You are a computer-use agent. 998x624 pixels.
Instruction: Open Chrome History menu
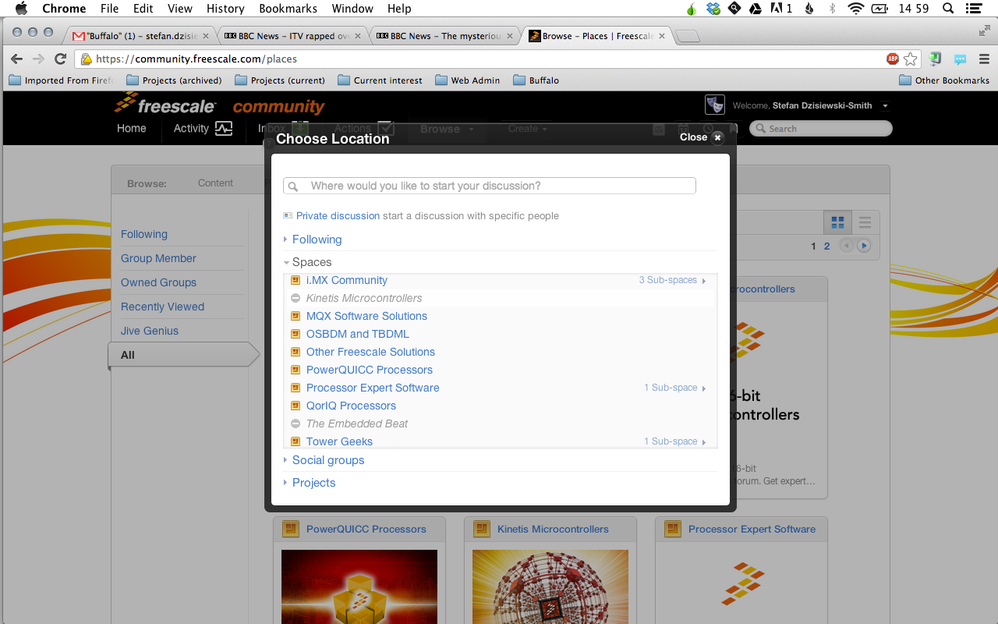coord(225,8)
